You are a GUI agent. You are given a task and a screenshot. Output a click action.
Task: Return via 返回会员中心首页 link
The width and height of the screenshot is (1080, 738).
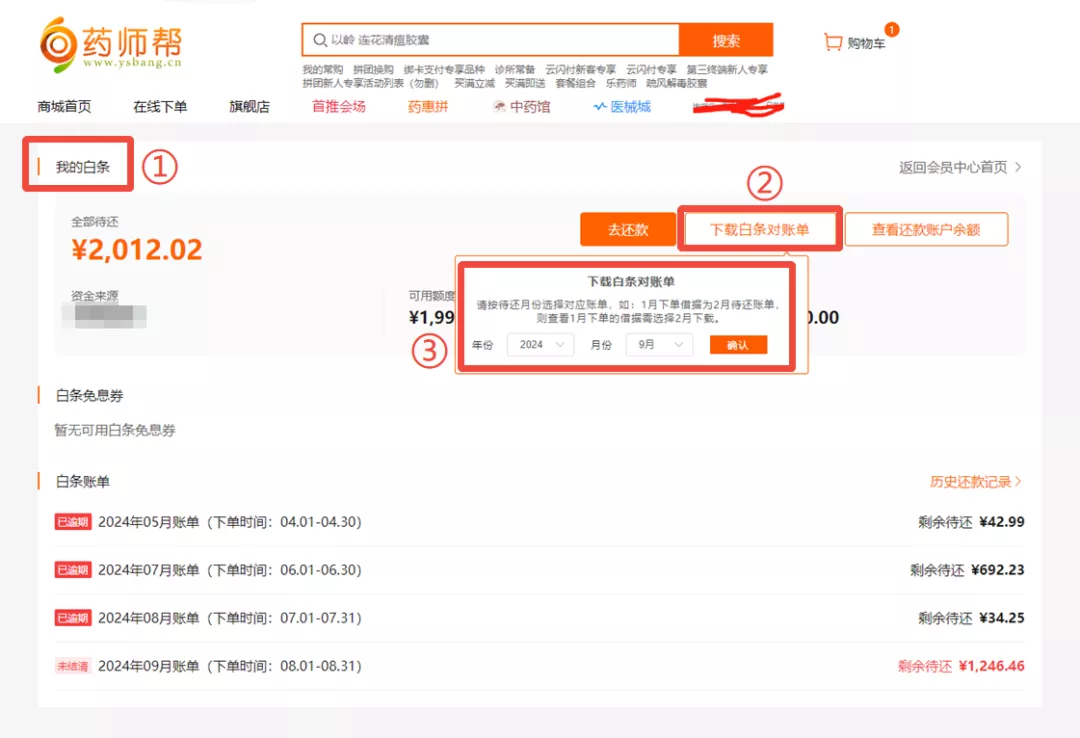click(x=959, y=167)
